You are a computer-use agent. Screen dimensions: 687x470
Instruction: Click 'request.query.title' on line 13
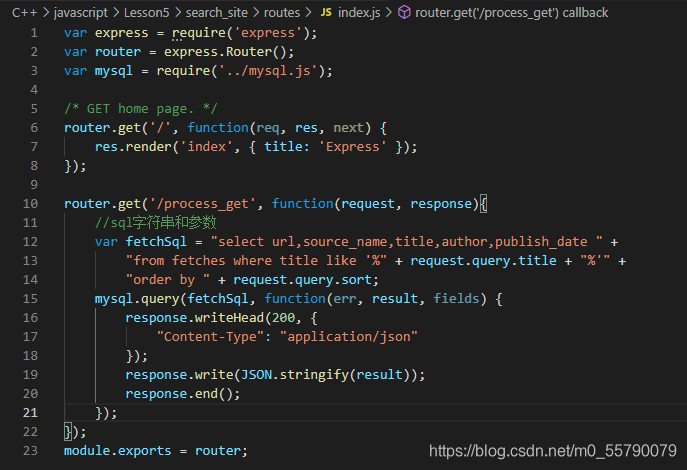coord(483,261)
